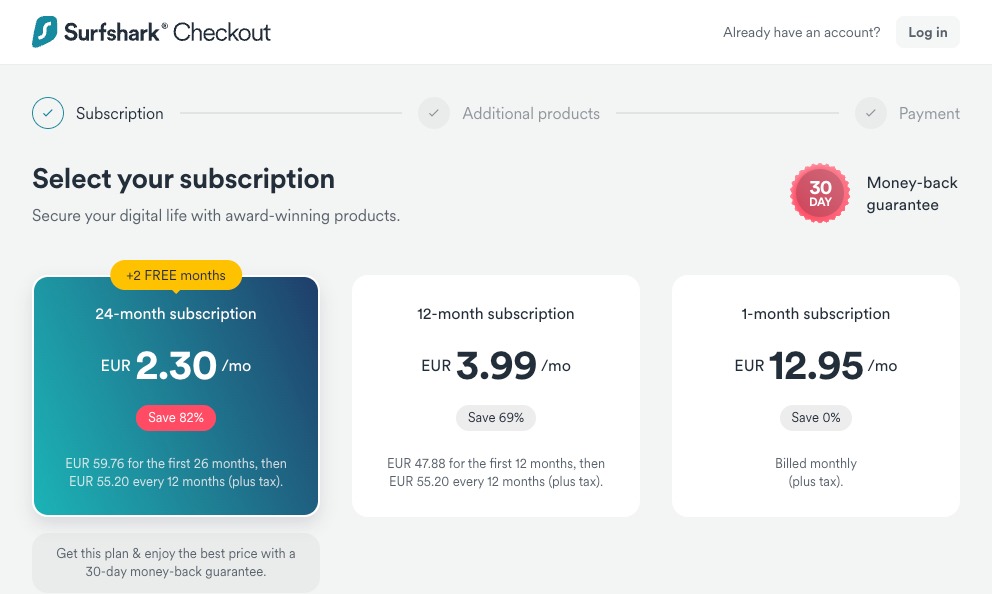Click the Payment step checkmark icon

(871, 113)
